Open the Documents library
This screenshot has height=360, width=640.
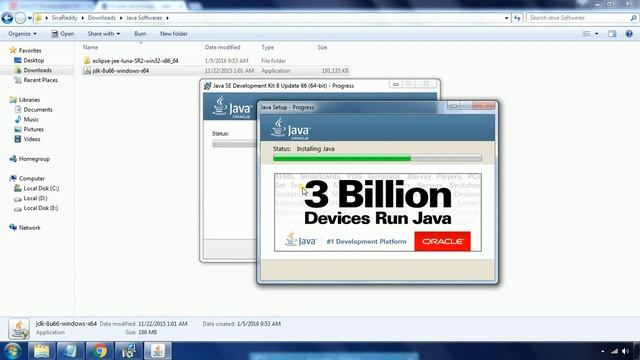(x=33, y=110)
